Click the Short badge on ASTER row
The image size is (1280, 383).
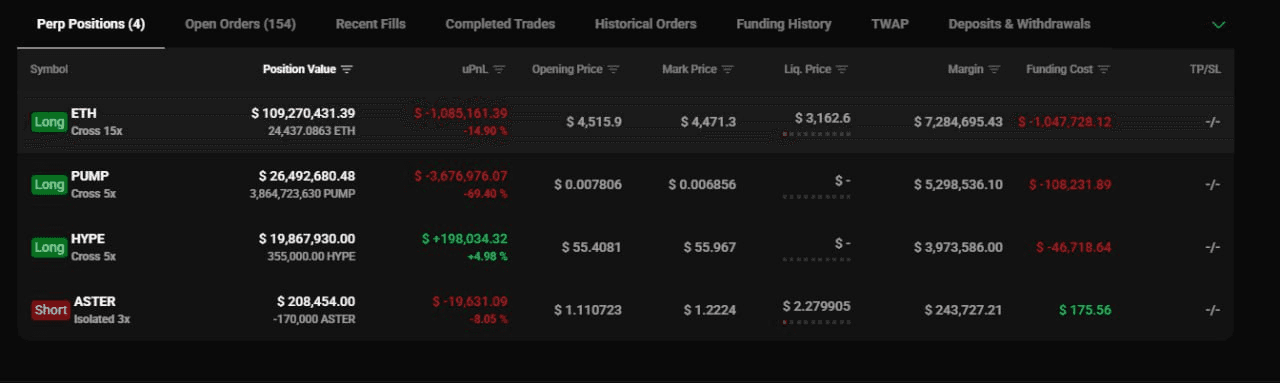[50, 310]
